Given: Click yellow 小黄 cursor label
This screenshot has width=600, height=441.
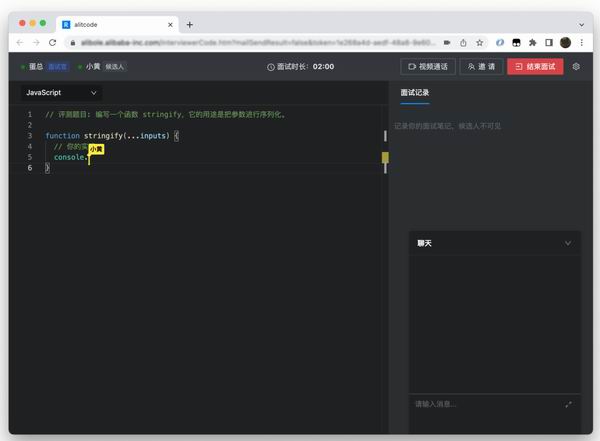Looking at the screenshot, I should [96, 149].
